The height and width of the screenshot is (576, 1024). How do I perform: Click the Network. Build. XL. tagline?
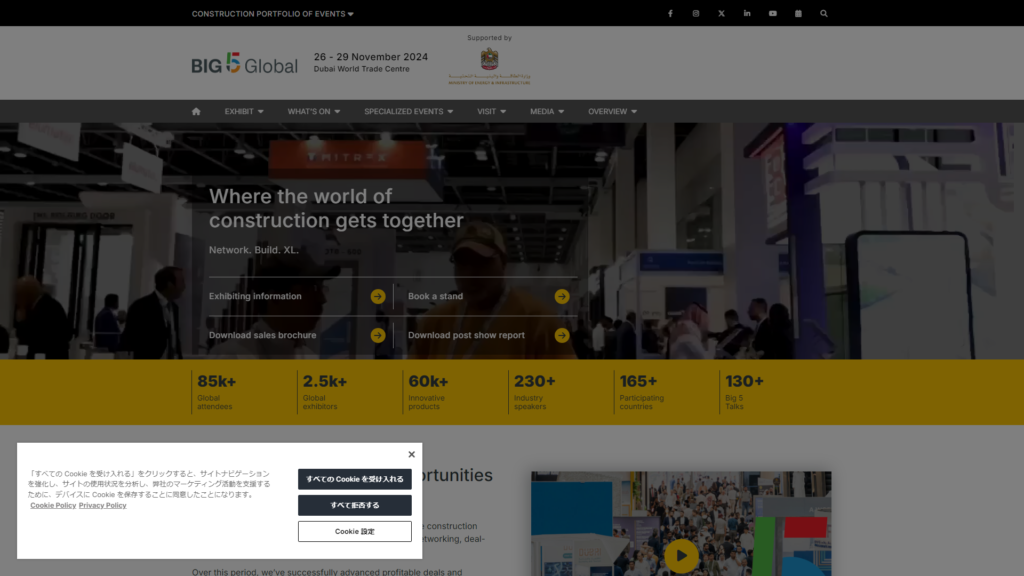[254, 250]
